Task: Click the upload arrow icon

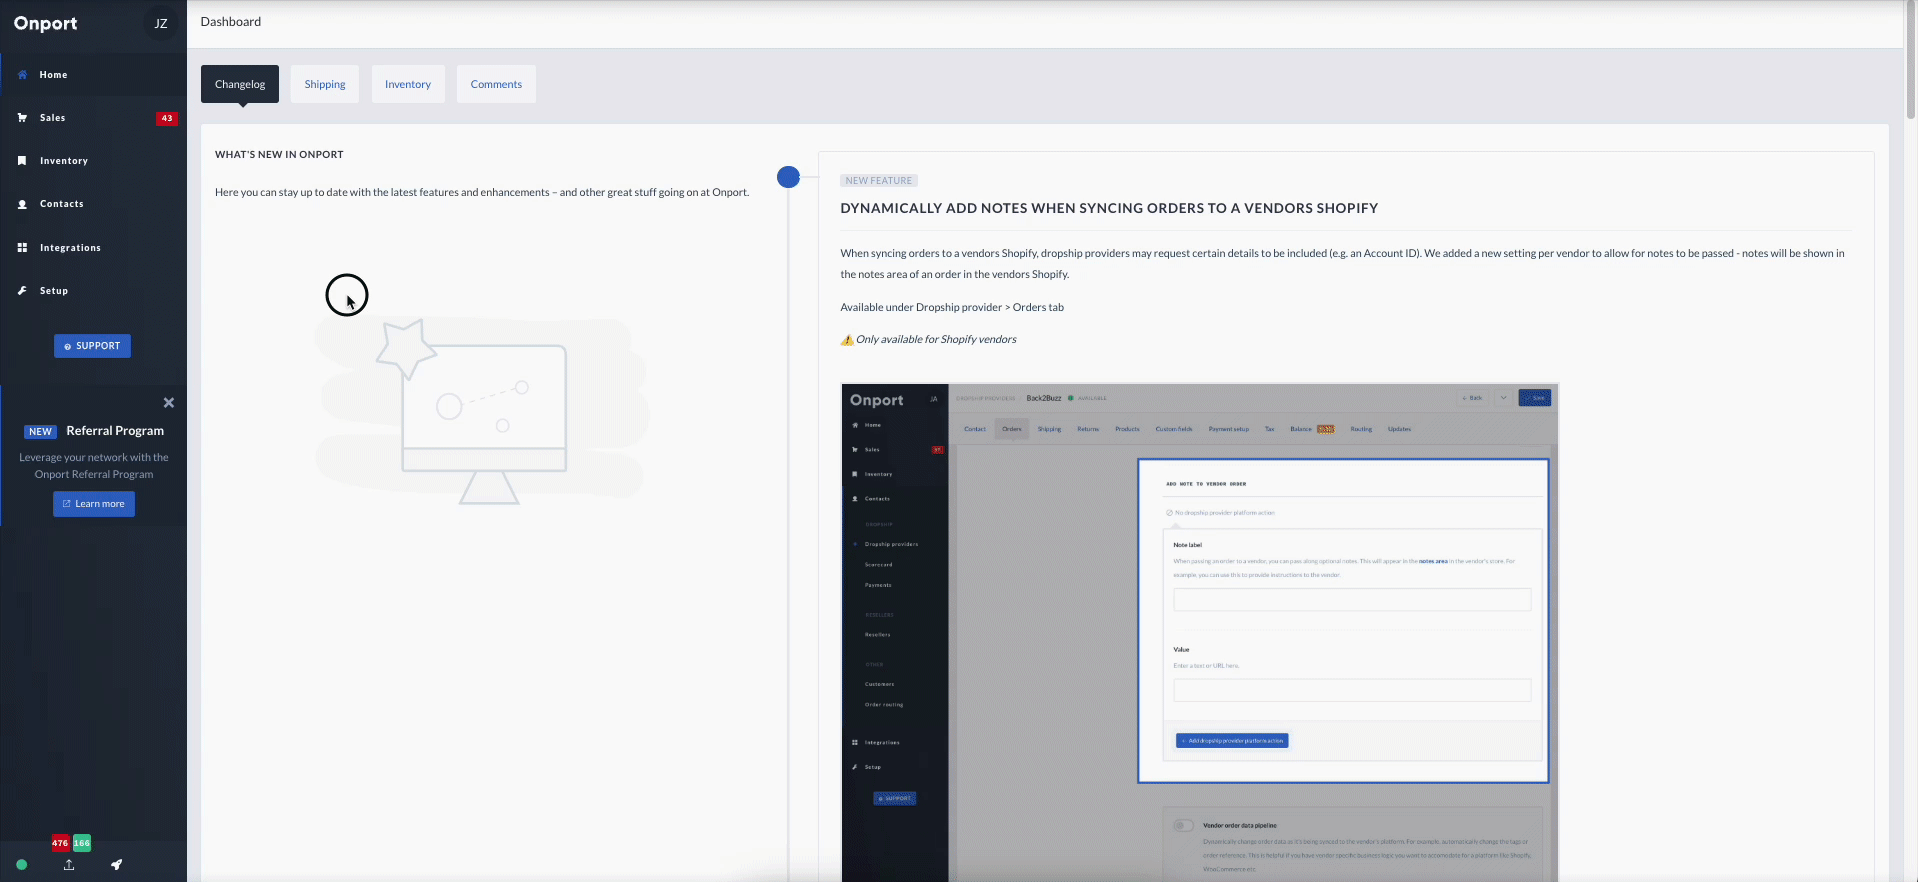Action: coord(69,865)
